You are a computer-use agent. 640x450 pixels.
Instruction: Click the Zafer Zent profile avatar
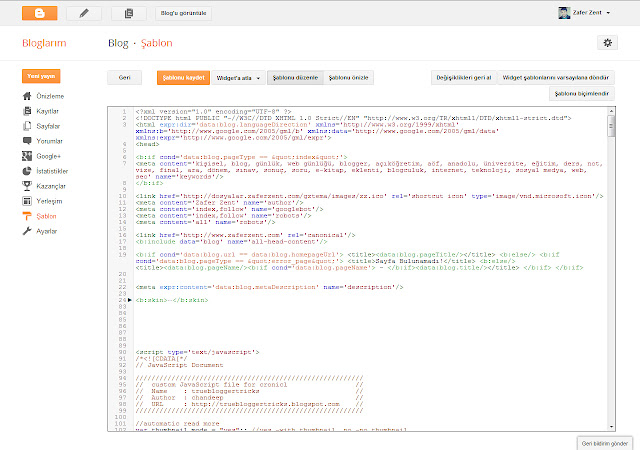pos(564,13)
